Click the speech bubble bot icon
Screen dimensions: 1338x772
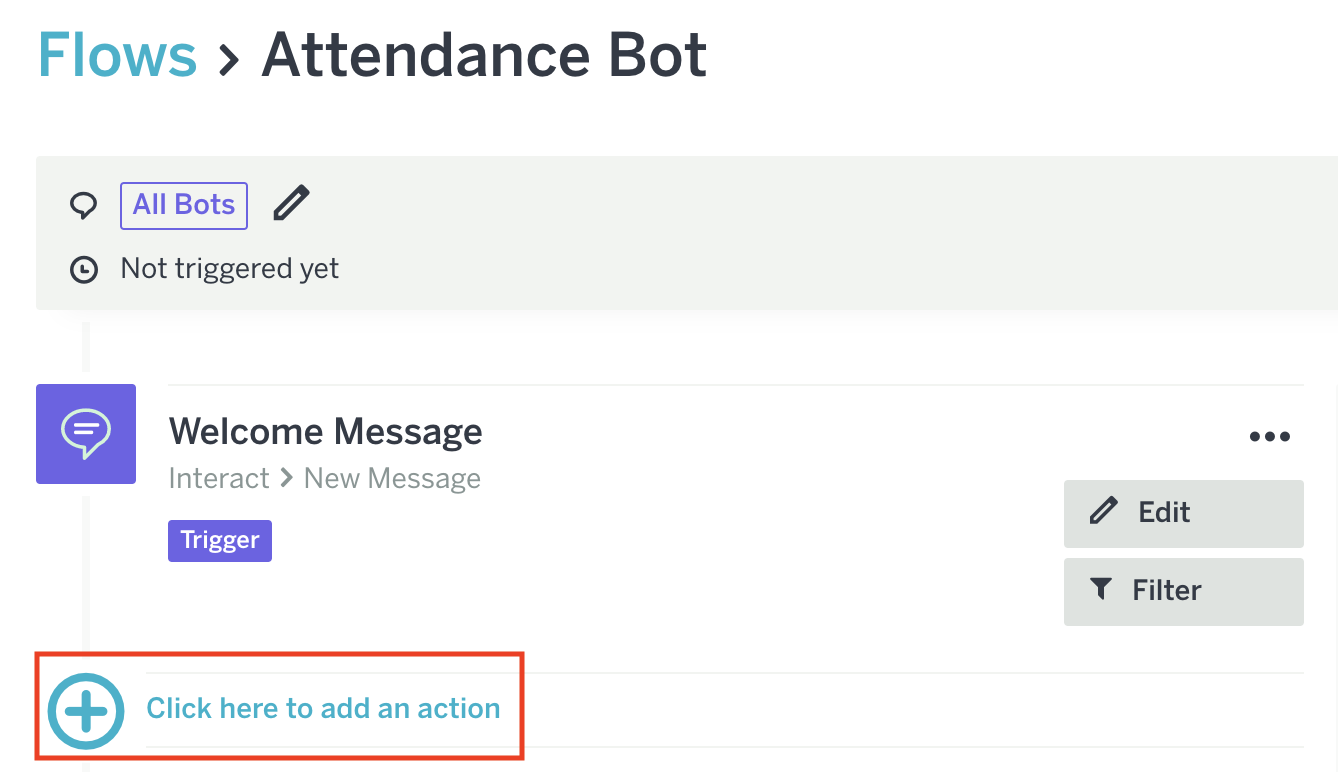pyautogui.click(x=84, y=206)
